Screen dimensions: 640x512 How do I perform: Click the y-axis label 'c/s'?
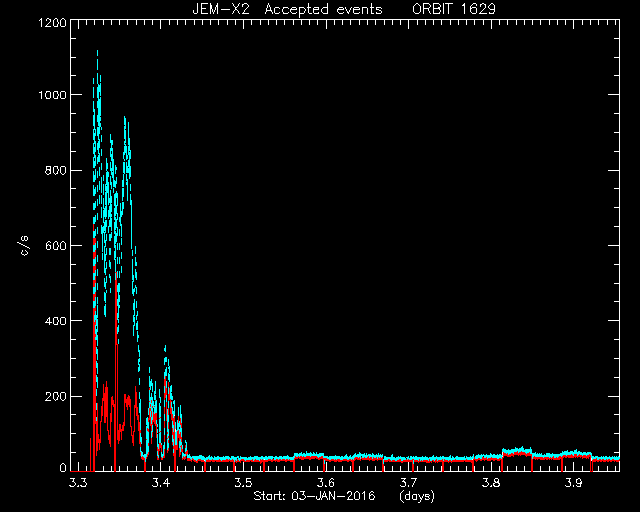click(x=24, y=246)
